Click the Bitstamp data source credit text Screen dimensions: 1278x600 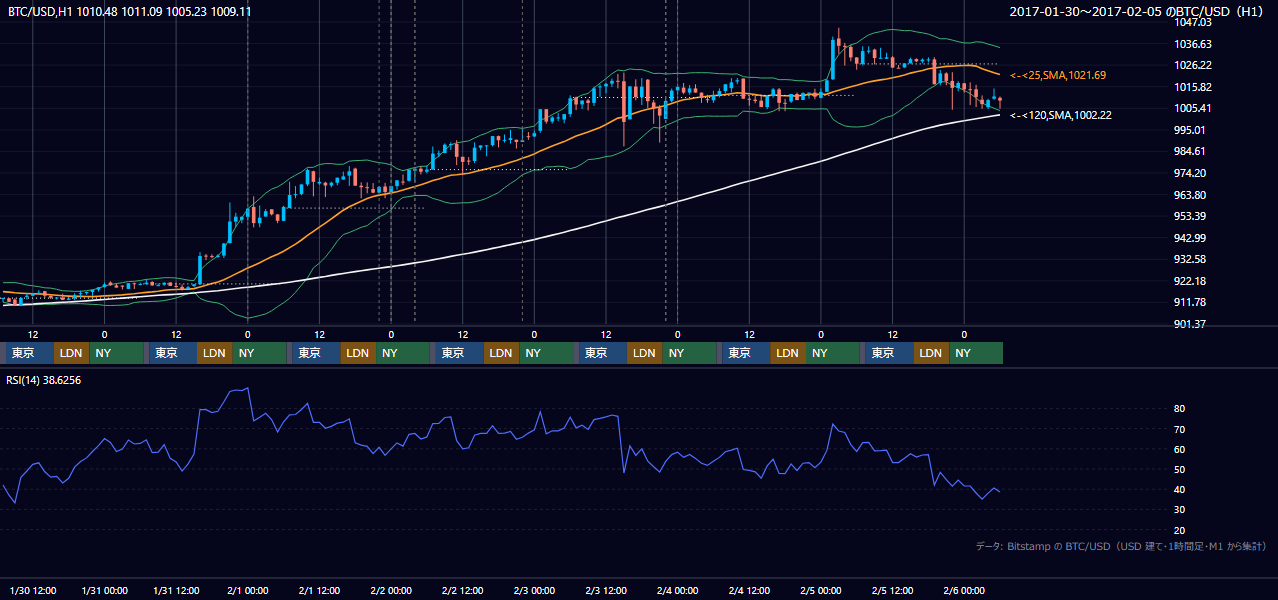coord(1121,546)
